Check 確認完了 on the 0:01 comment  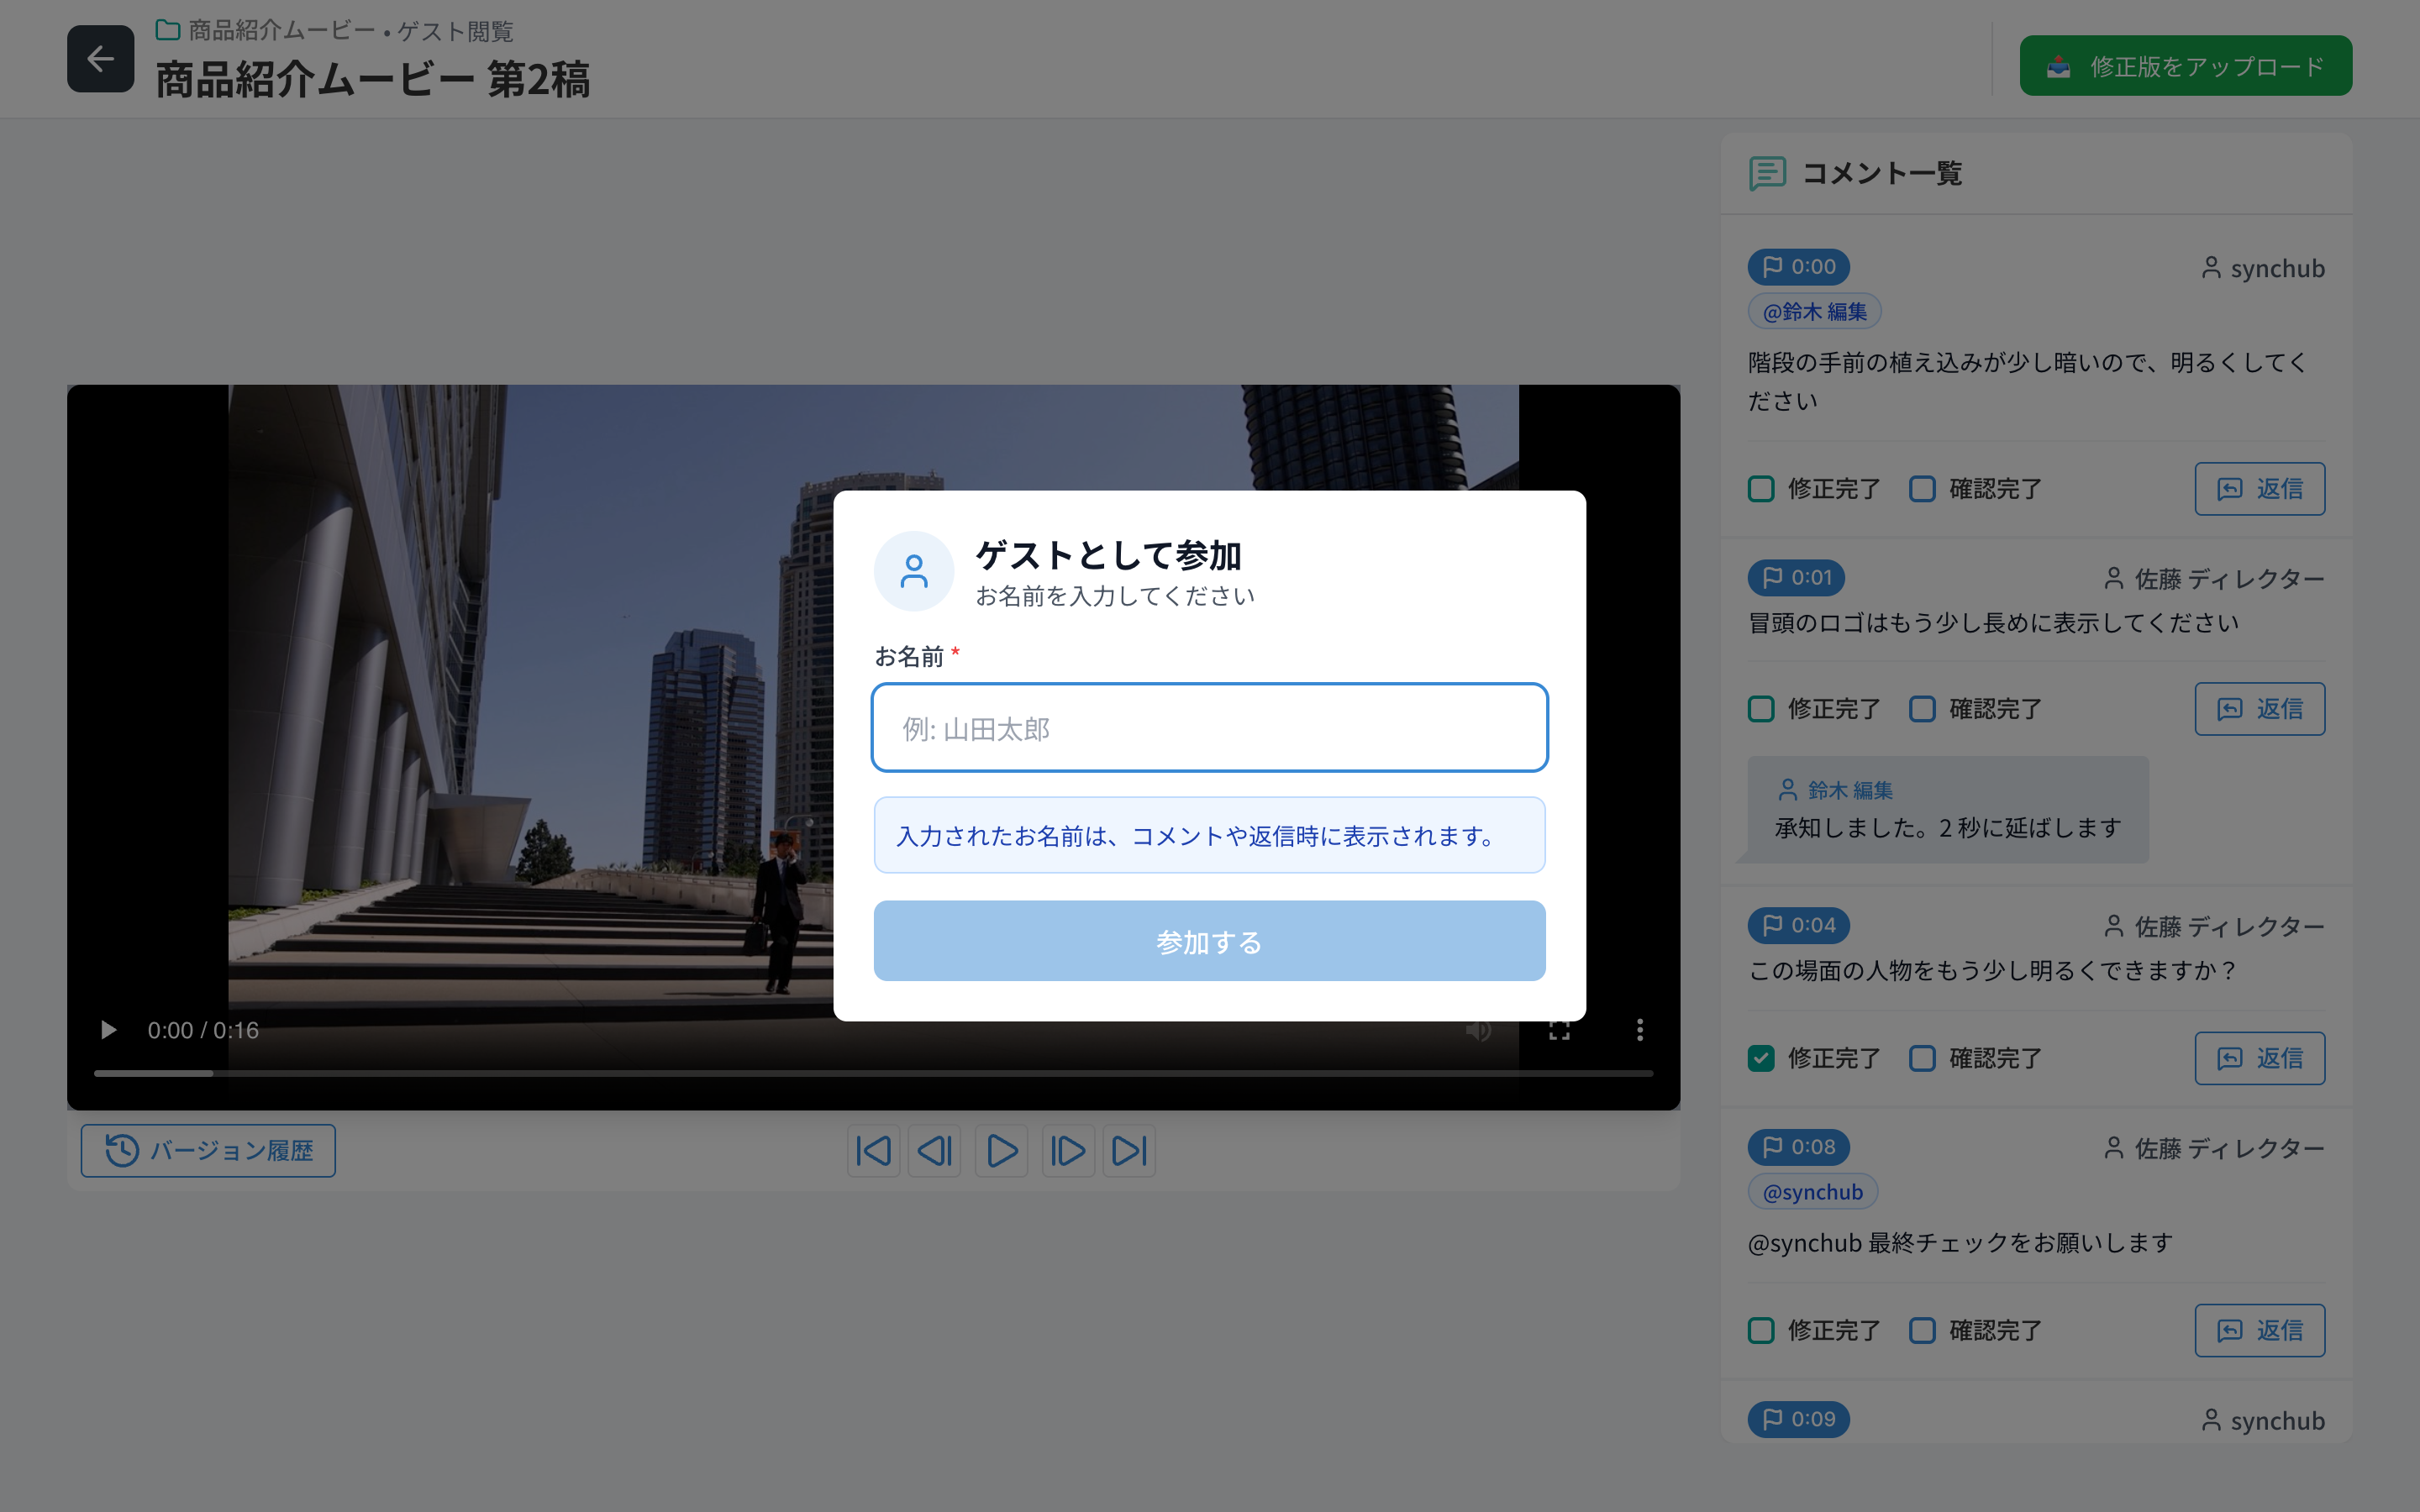1922,709
